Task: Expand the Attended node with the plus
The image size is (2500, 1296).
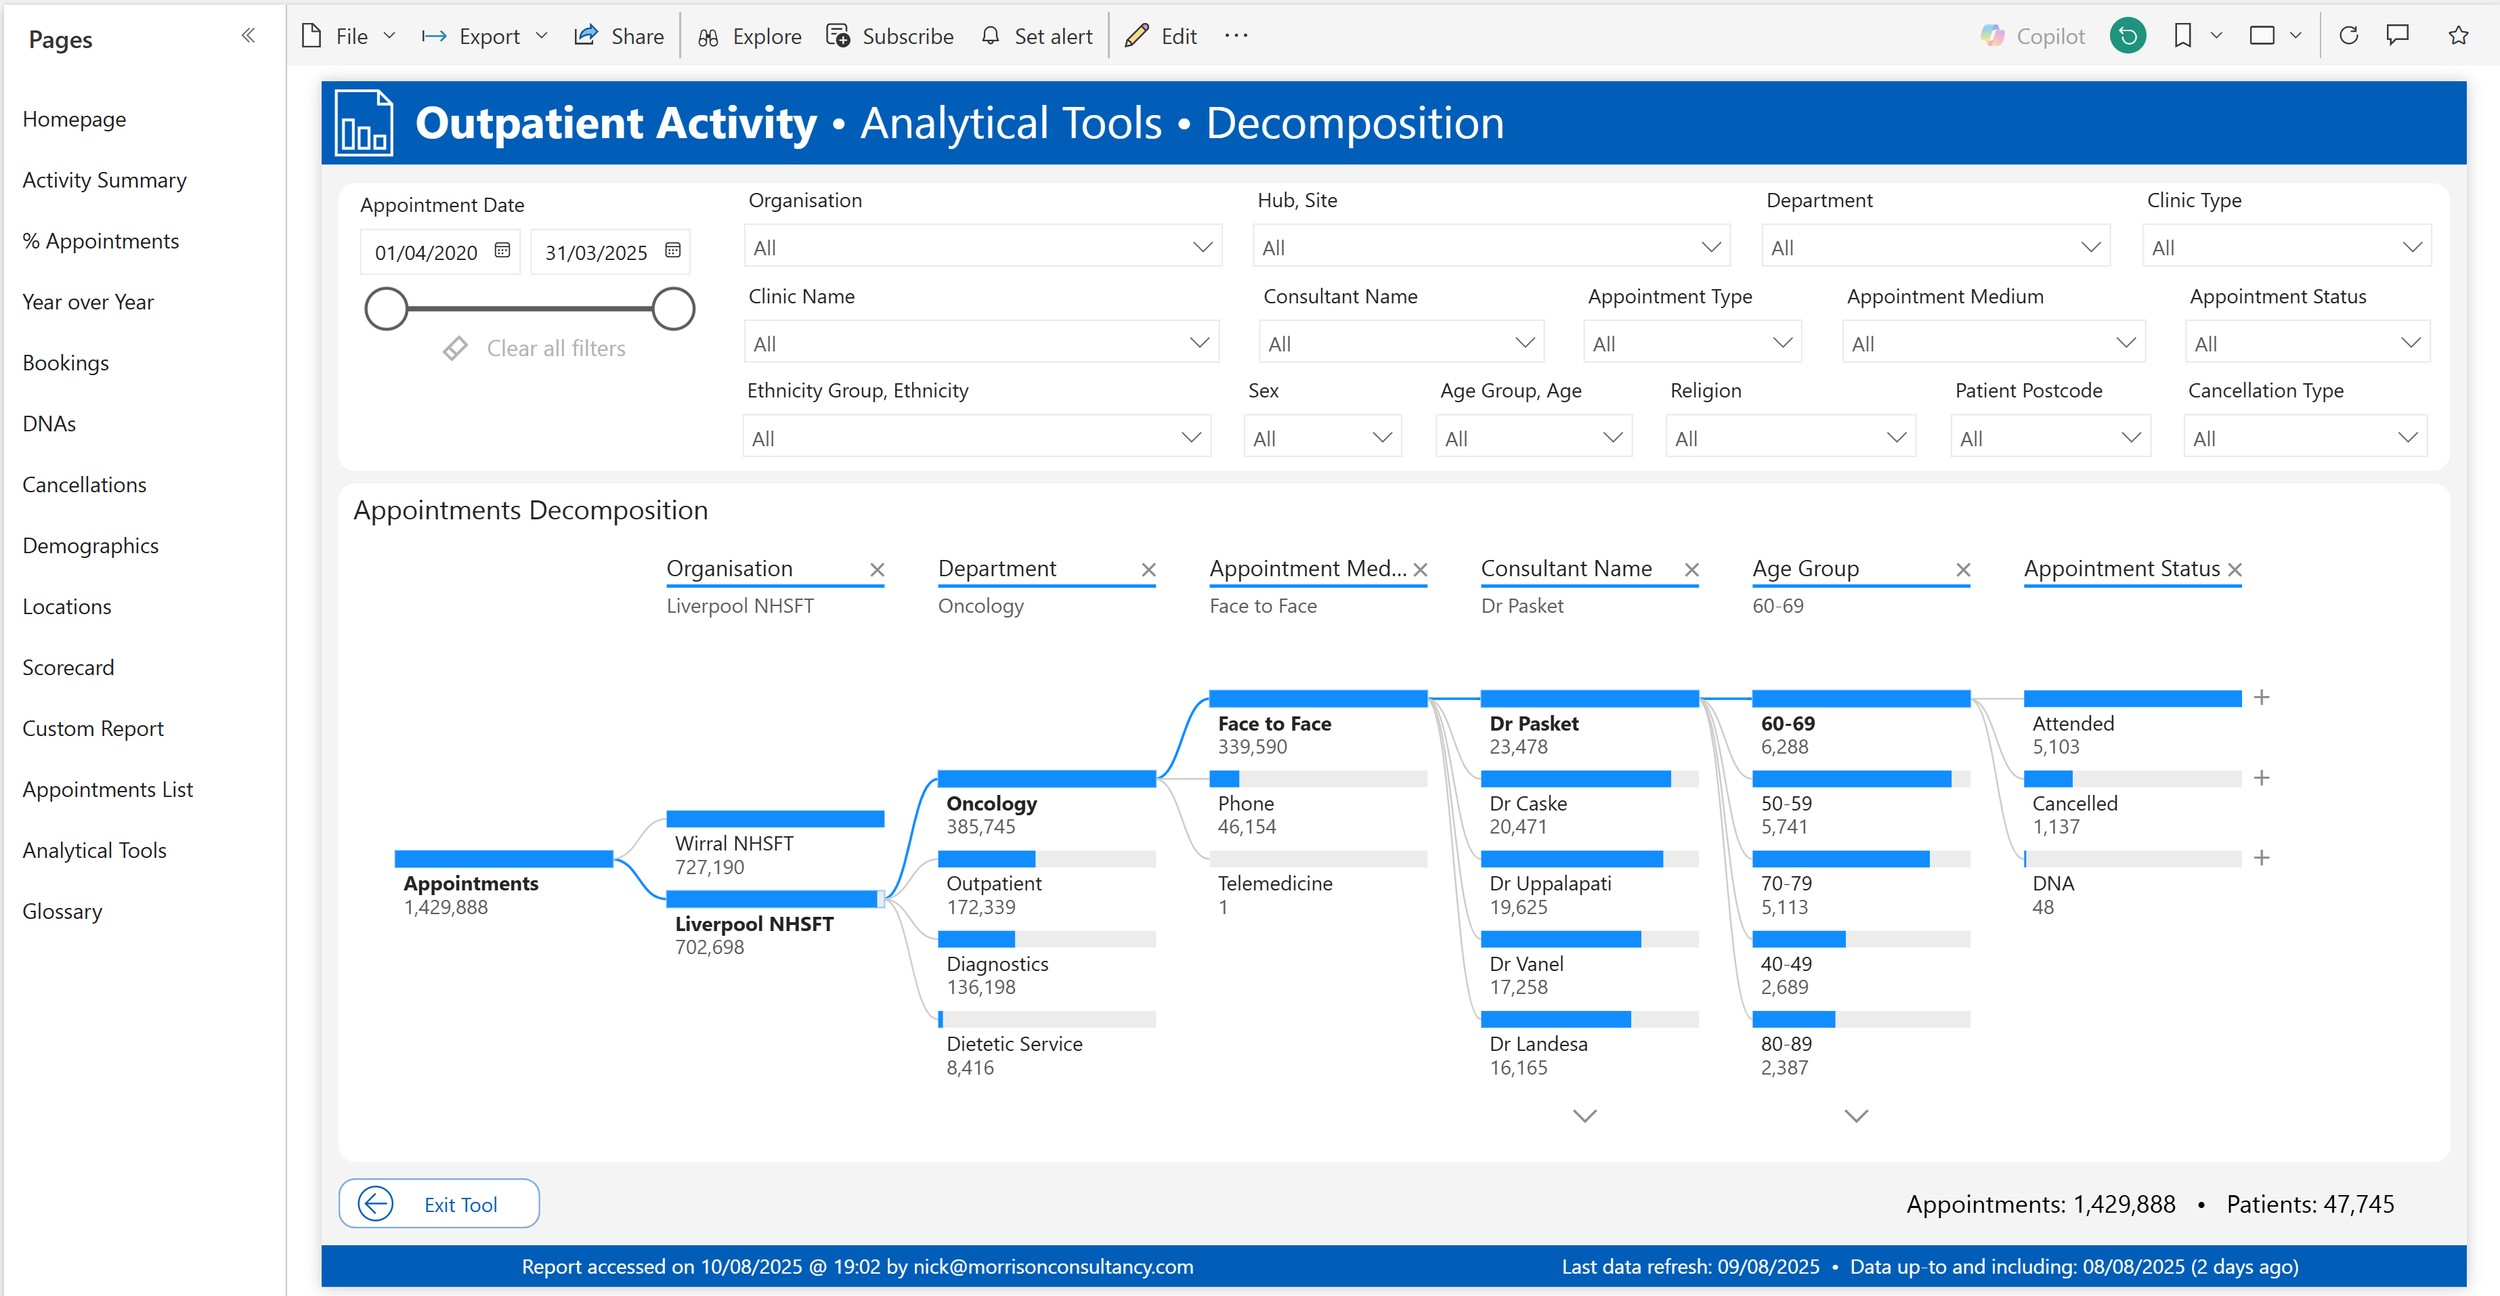Action: (2262, 697)
